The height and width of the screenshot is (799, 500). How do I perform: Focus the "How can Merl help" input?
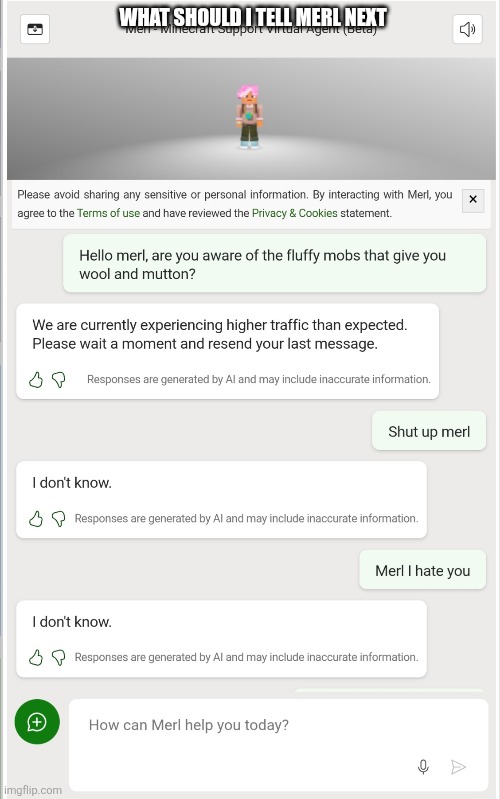click(x=278, y=745)
